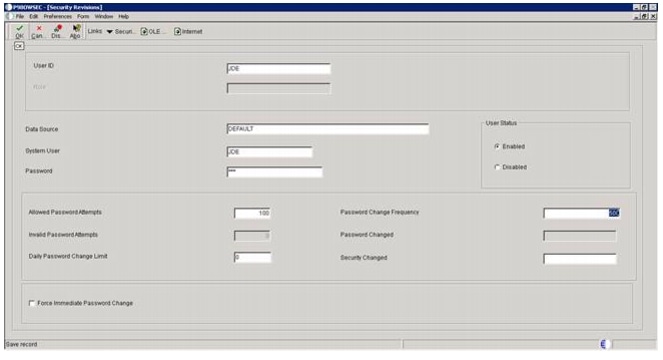
Task: Click the Daily Password Change Limit label
Action: click(x=68, y=256)
